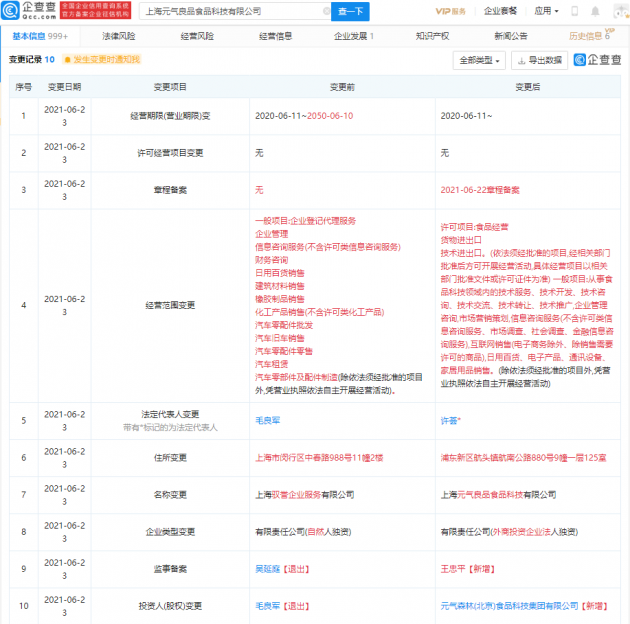Click the Qcc.com logo icon
Screen dimensions: 630x624
10,10
